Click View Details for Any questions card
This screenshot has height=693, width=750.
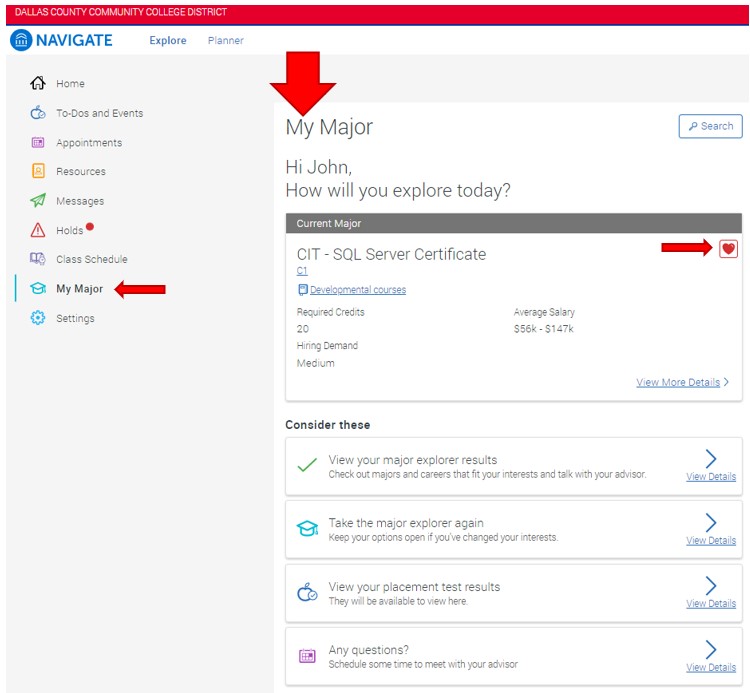pyautogui.click(x=710, y=667)
